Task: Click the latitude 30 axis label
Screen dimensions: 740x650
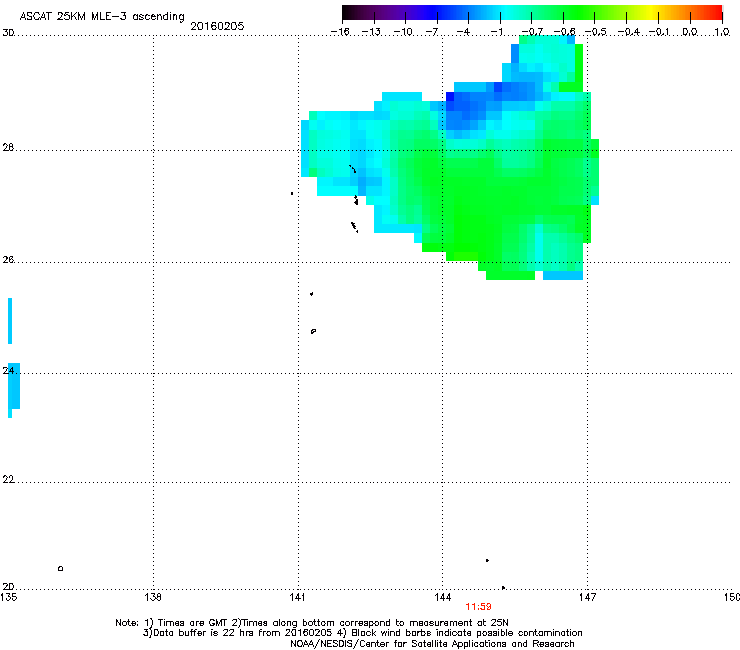Action: click(x=8, y=33)
